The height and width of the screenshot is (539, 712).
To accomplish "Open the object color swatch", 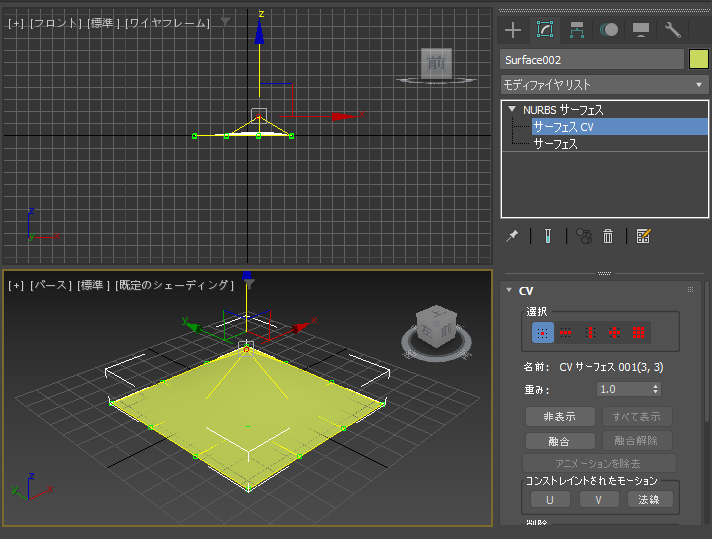I will pos(698,59).
